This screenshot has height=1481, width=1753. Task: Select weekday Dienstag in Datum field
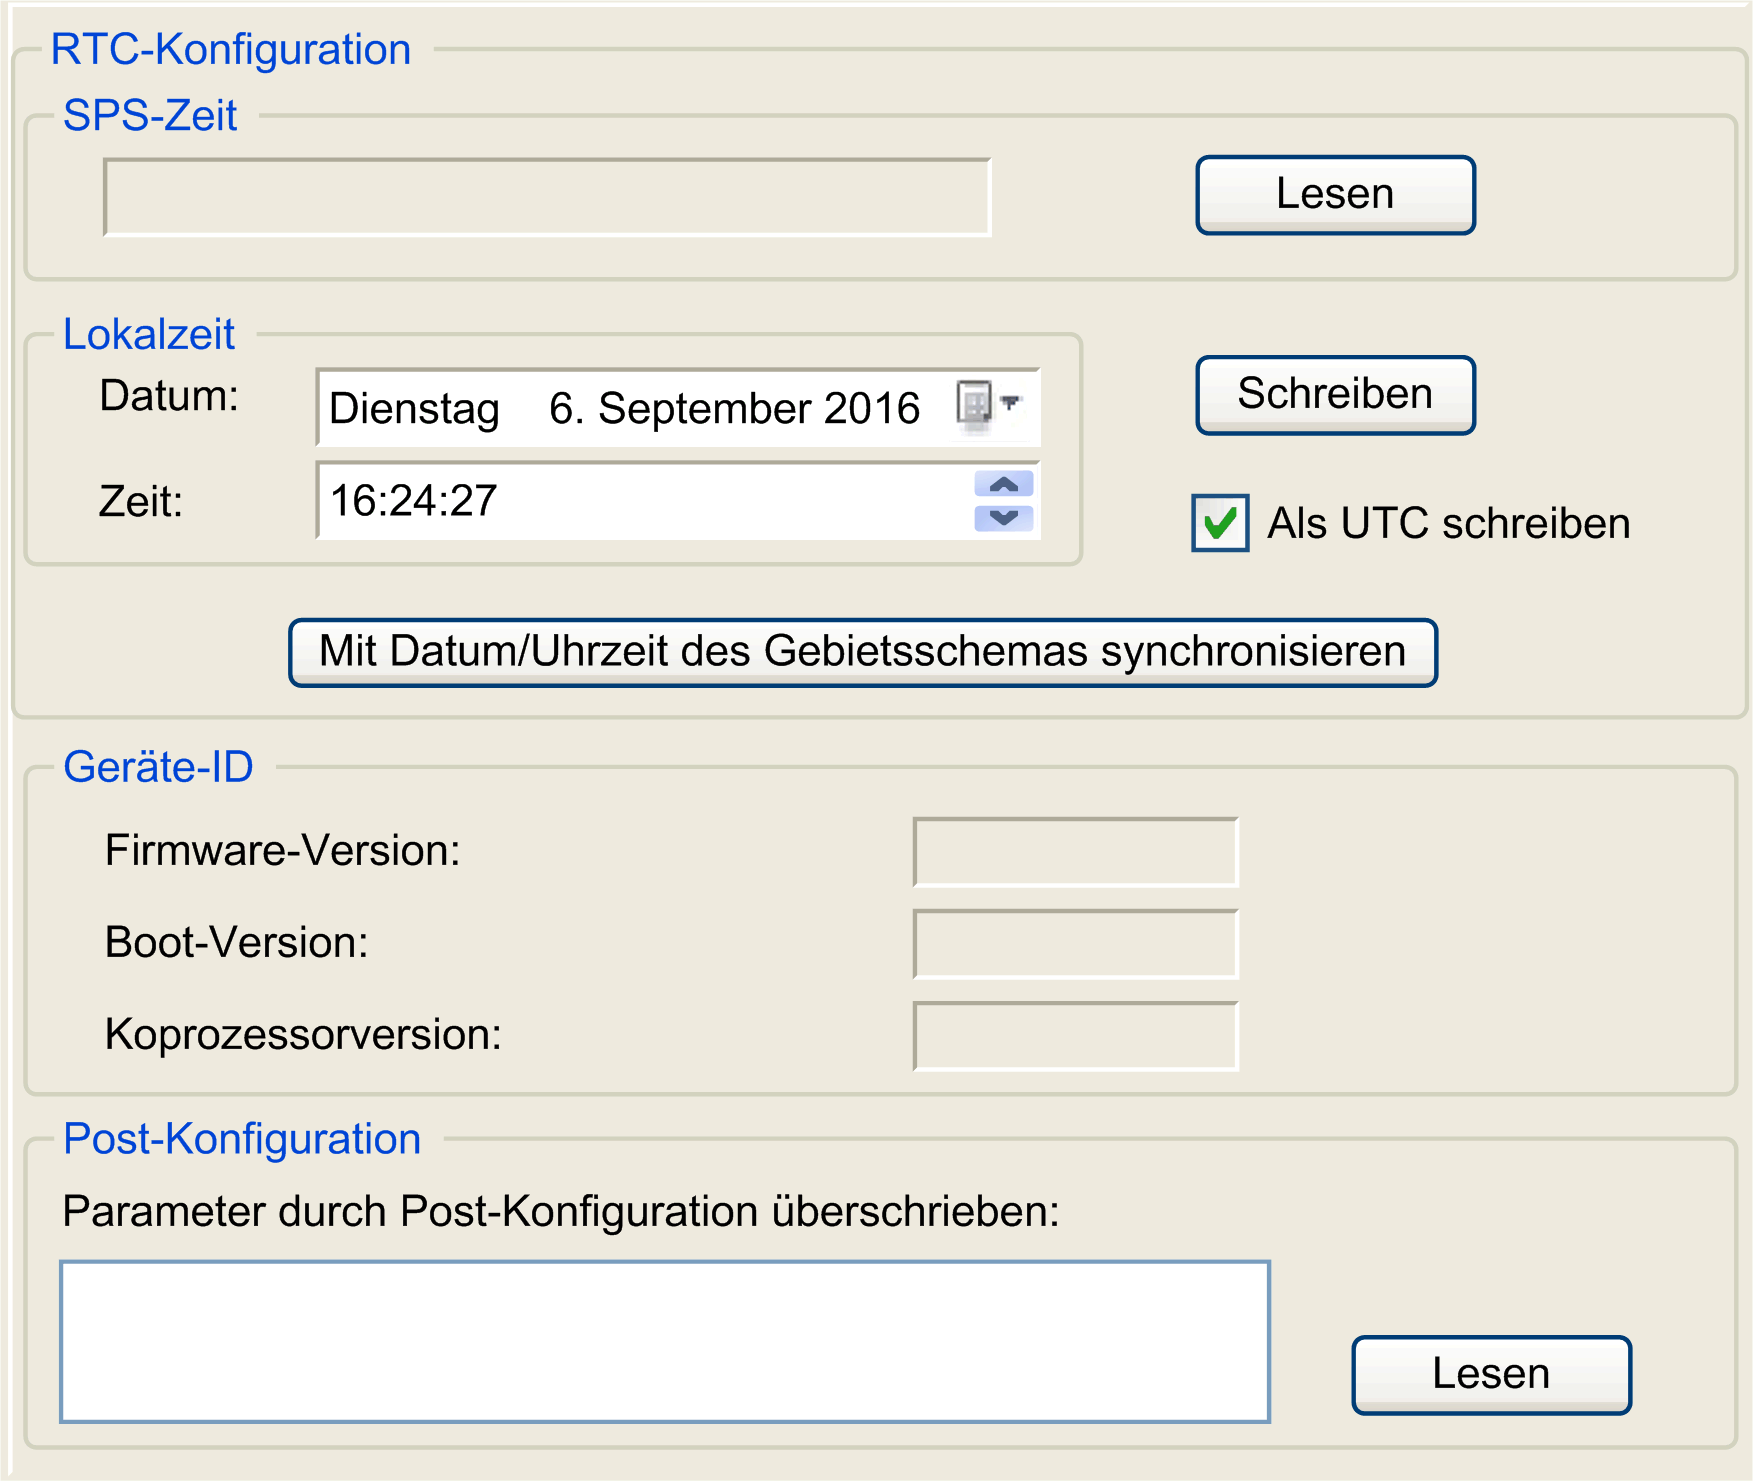414,409
